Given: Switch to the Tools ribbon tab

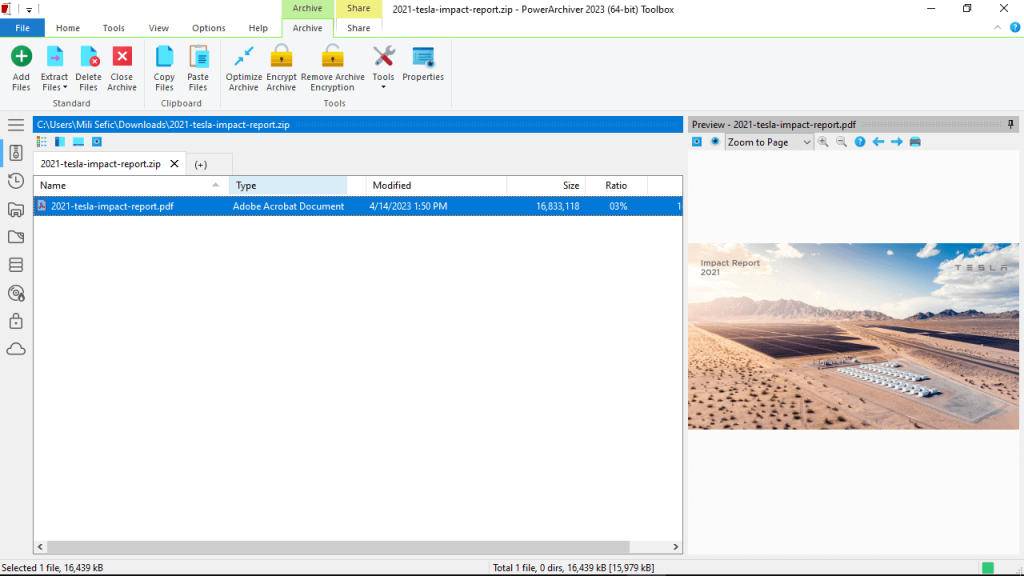Looking at the screenshot, I should pyautogui.click(x=114, y=28).
